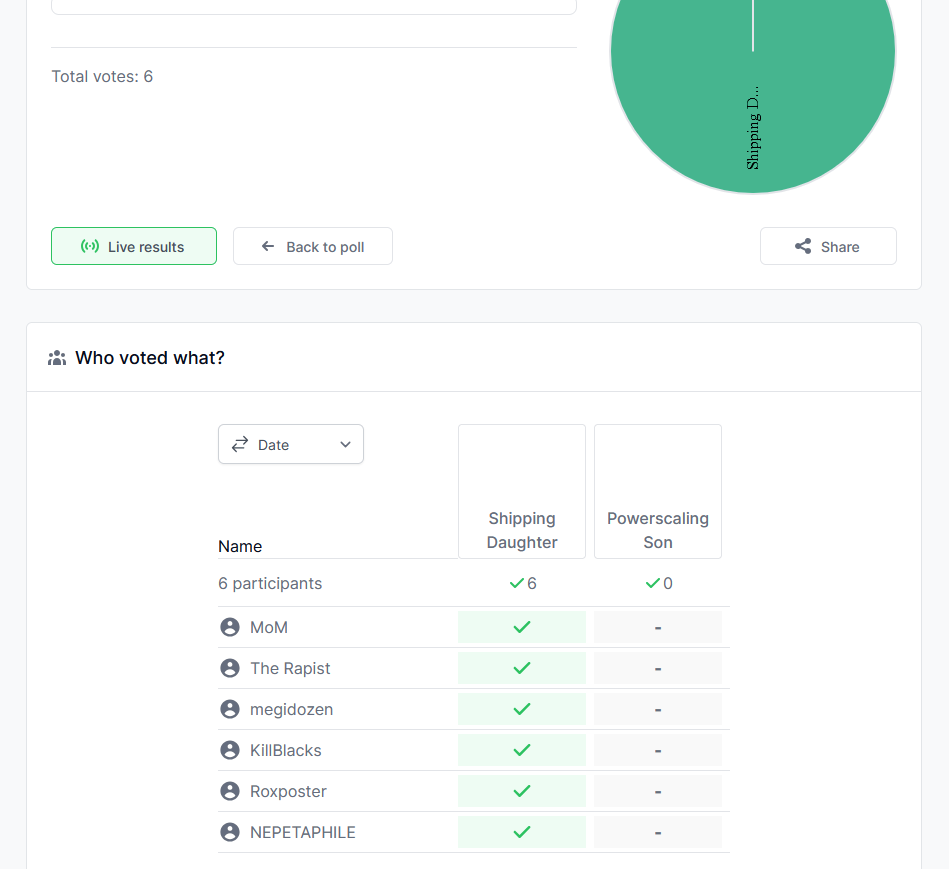Go back to the poll

(x=312, y=246)
